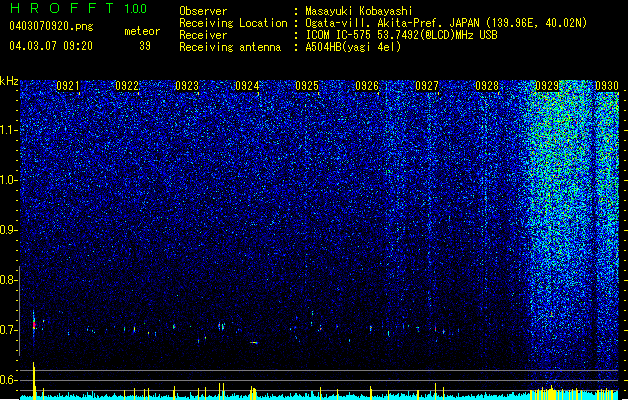
Task: Click the 0929 time marker
Action: (x=547, y=86)
